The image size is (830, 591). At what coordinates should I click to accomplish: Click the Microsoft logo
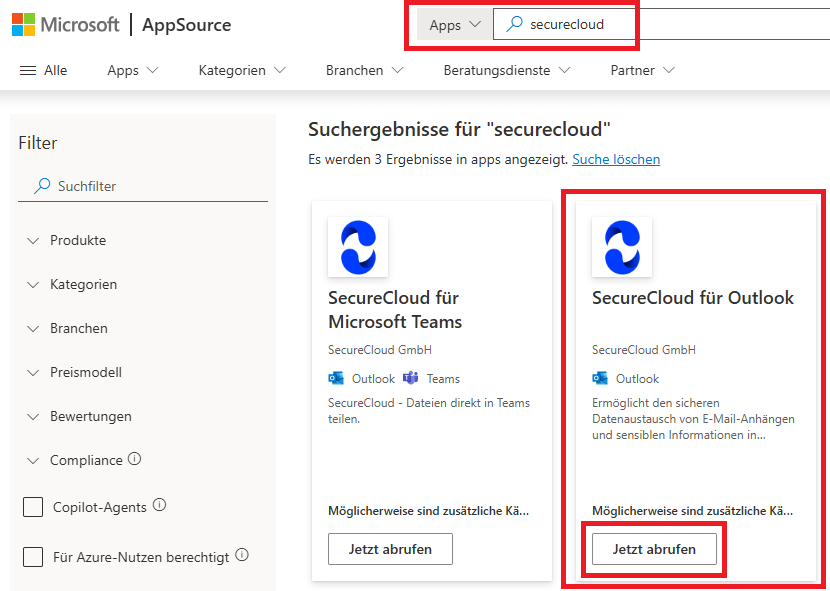tap(23, 24)
